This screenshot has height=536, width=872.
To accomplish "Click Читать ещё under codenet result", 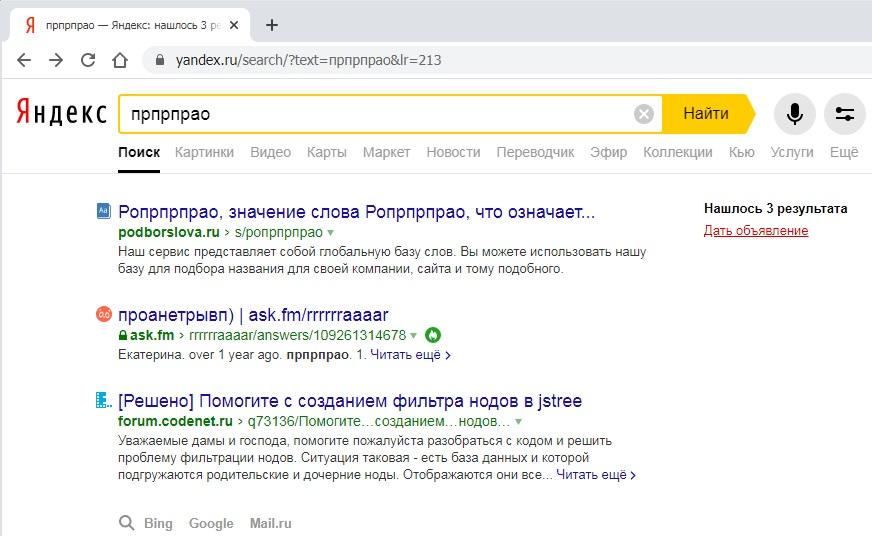I will point(596,475).
